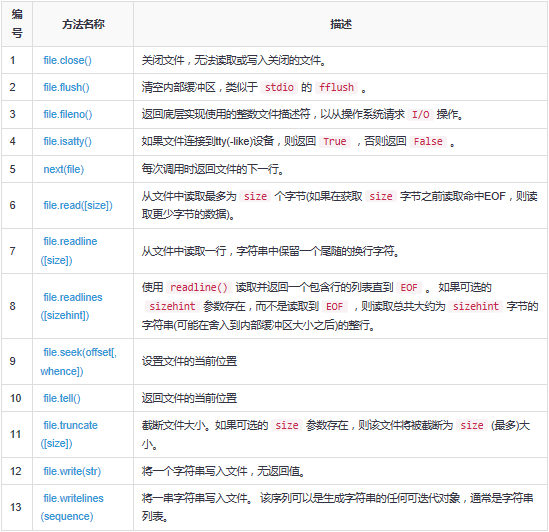Click the True code tag in isatty row
The width and height of the screenshot is (549, 532).
point(335,141)
